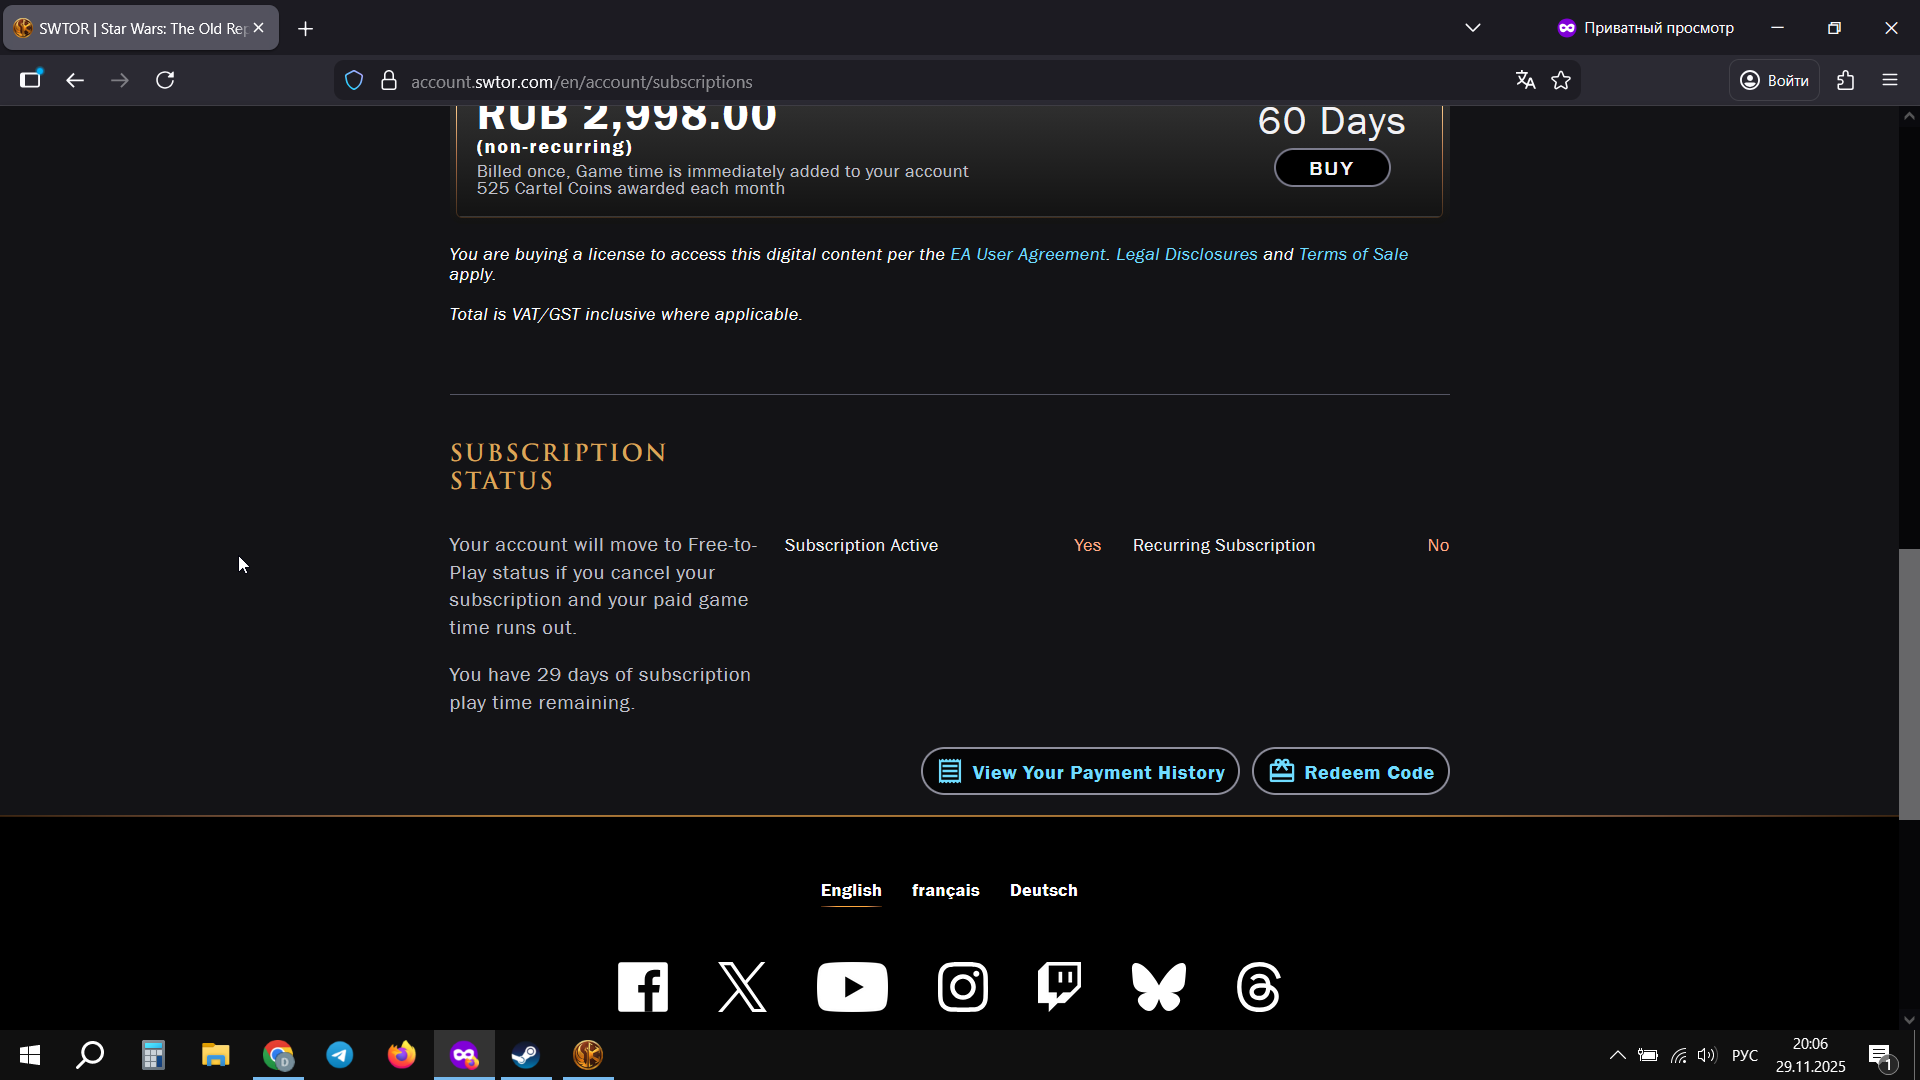The height and width of the screenshot is (1080, 1920).
Task: Click View Your Payment History
Action: [x=1080, y=772]
